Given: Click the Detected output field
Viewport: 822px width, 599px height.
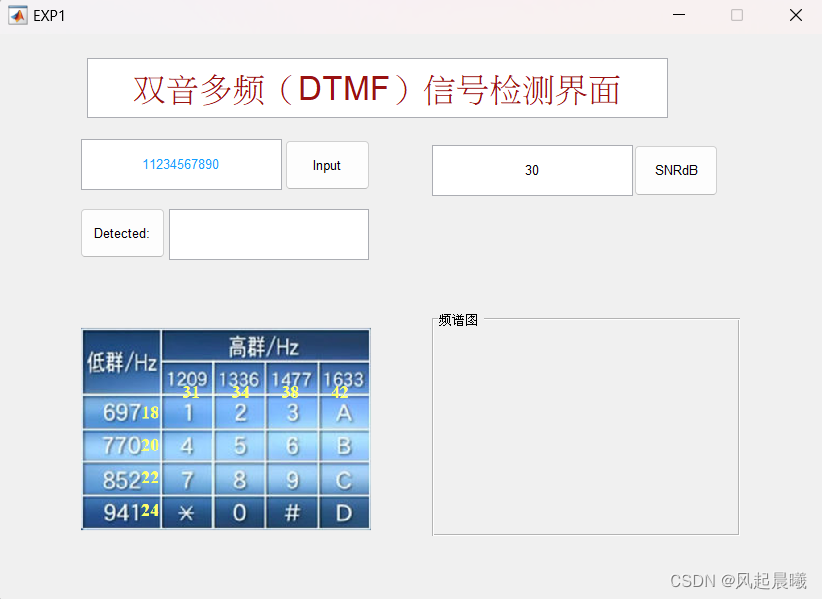Looking at the screenshot, I should click(x=268, y=234).
